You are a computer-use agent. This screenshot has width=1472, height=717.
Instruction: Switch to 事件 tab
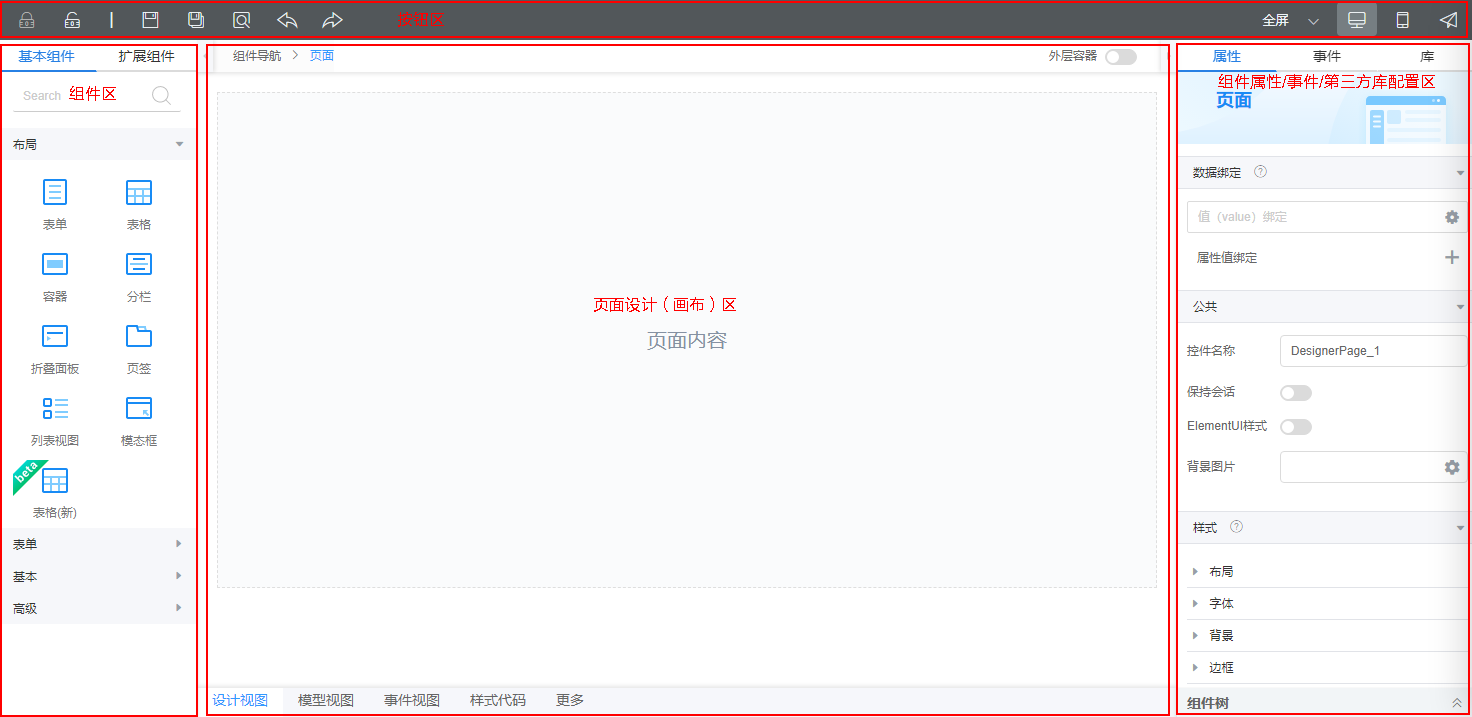1327,56
